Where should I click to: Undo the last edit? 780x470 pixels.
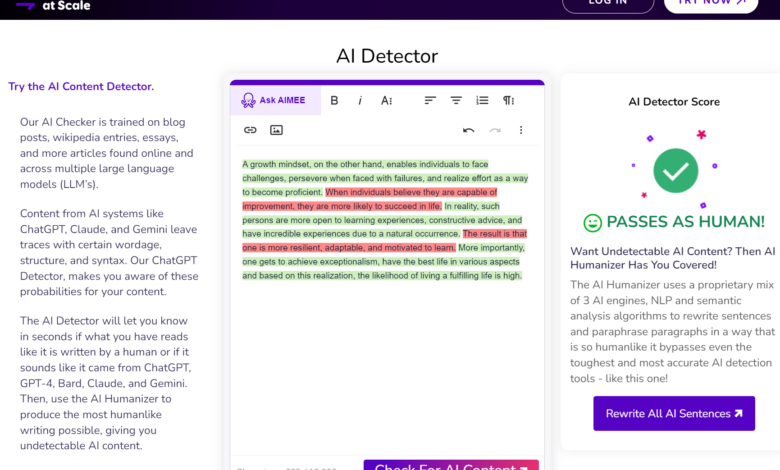click(x=468, y=130)
